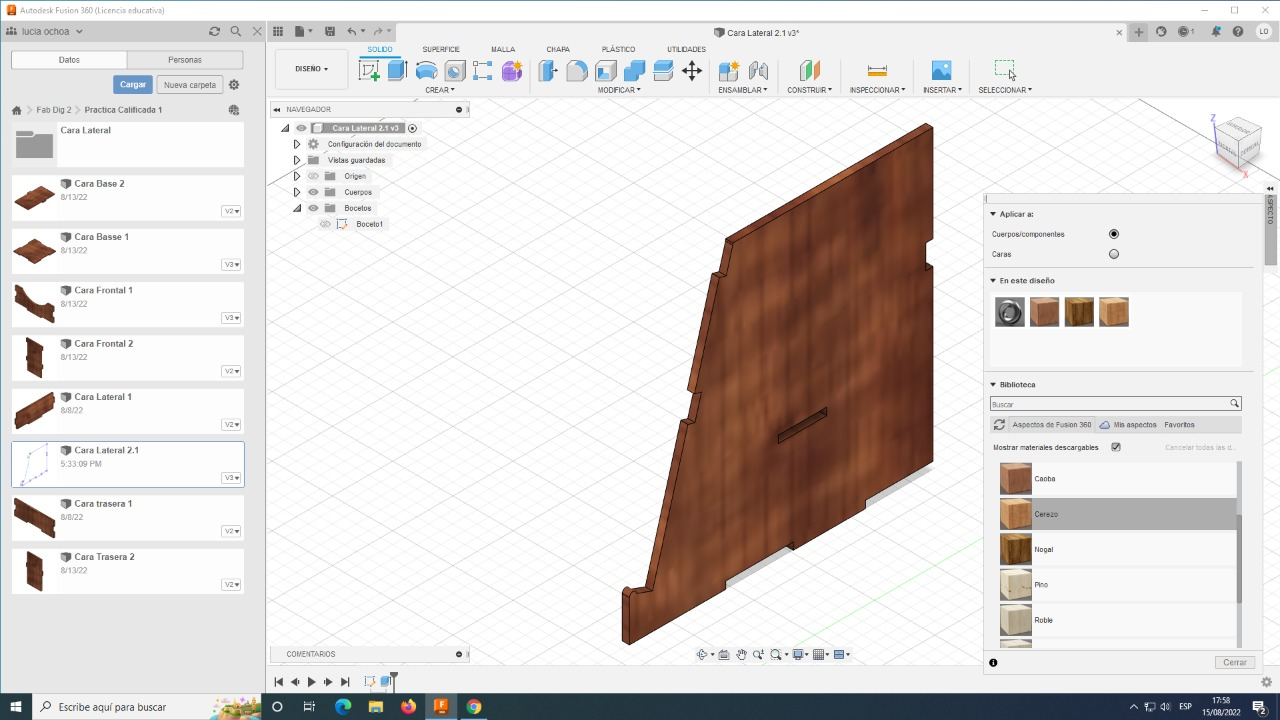Click the Grid and Snaps icon
Viewport: 1280px width, 720px height.
click(819, 655)
